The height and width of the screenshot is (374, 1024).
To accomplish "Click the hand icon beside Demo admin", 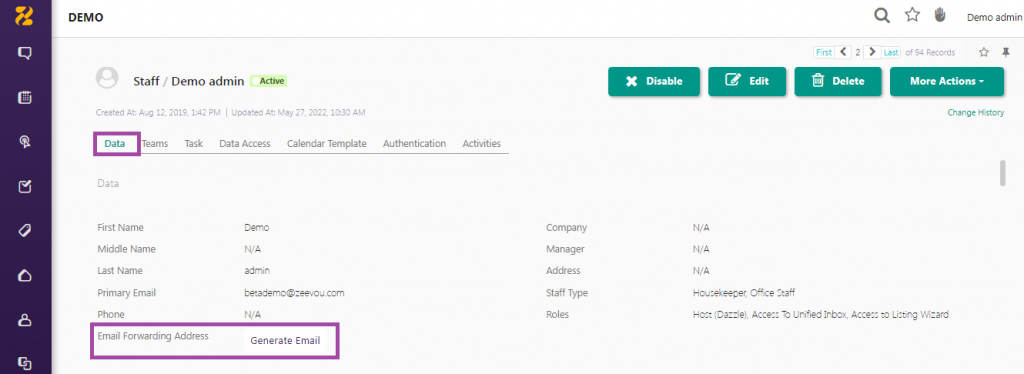I will 940,16.
